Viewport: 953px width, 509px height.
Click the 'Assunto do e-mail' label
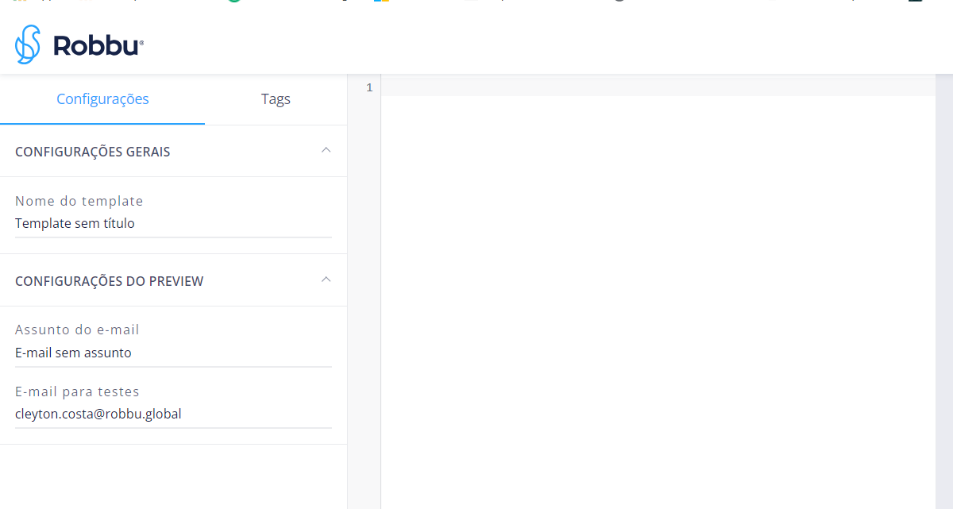pos(77,330)
